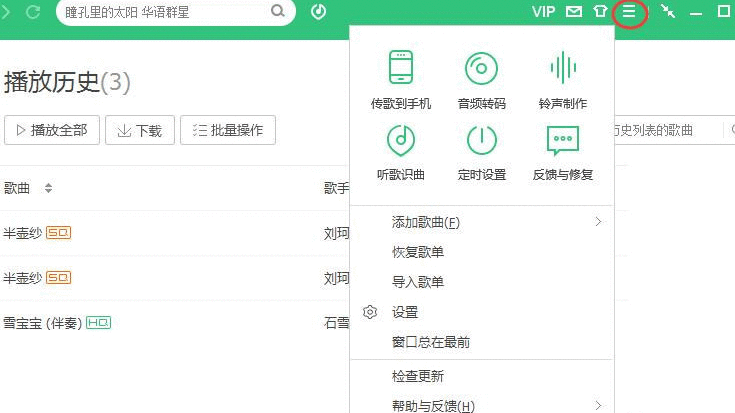This screenshot has width=735, height=413.
Task: Click the 下载 button
Action: pos(140,130)
